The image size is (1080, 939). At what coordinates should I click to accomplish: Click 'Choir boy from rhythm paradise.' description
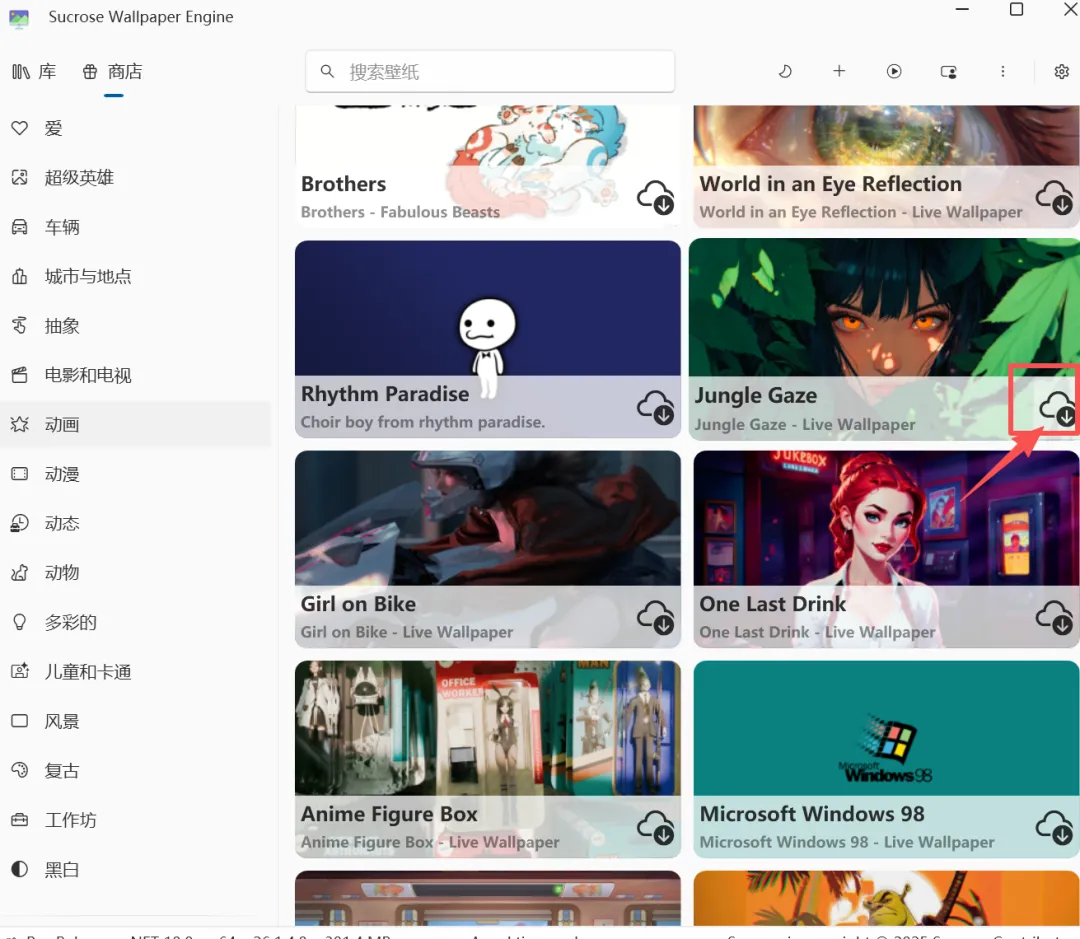(x=423, y=422)
